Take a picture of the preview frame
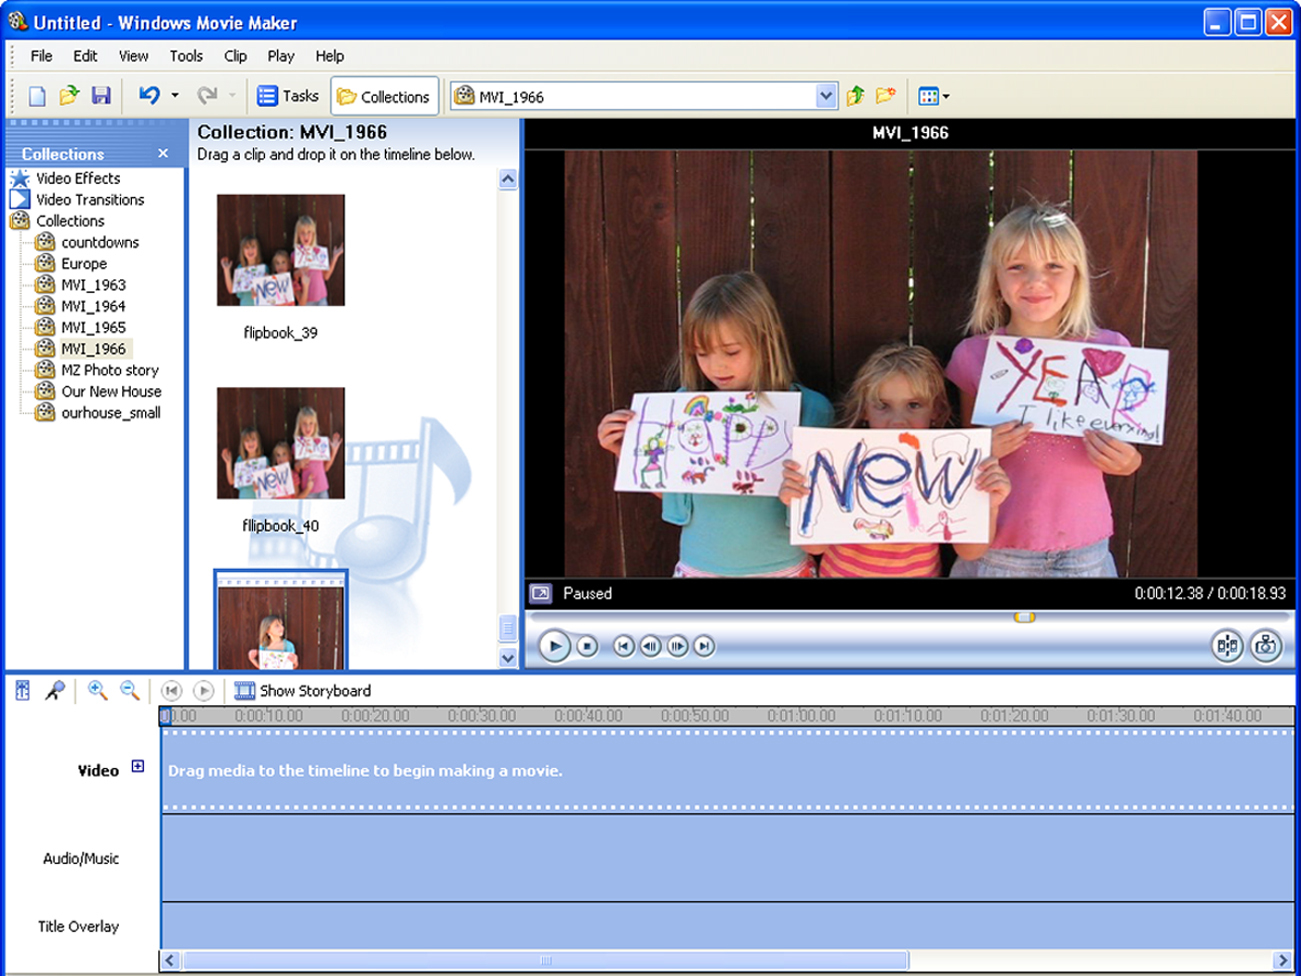 [1266, 646]
